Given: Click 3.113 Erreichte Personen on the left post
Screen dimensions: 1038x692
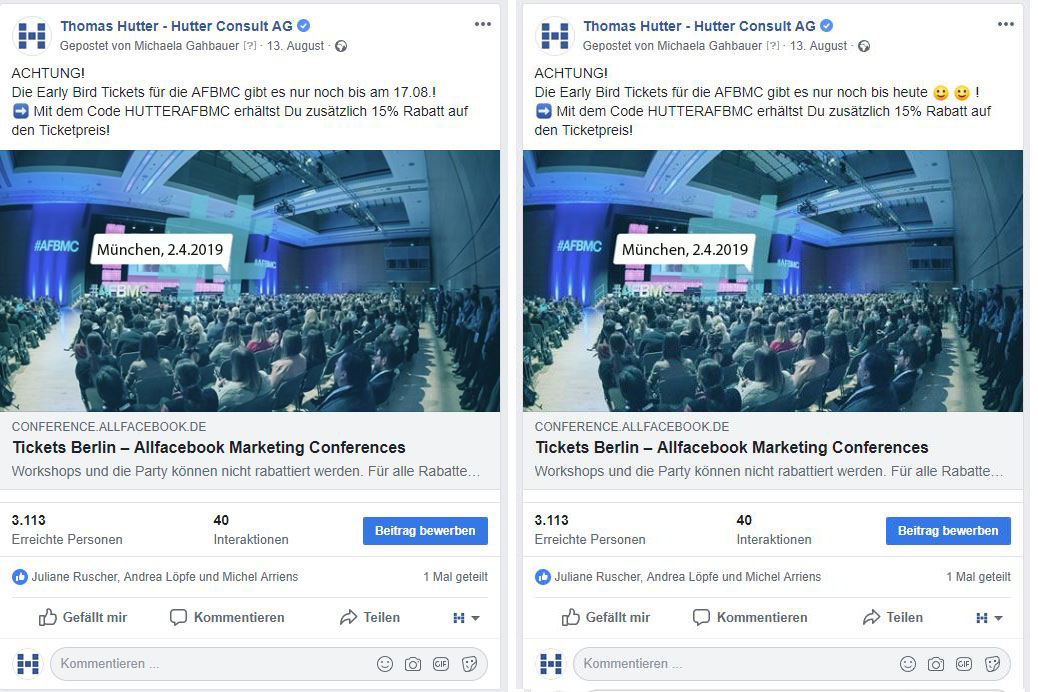Looking at the screenshot, I should (x=67, y=530).
